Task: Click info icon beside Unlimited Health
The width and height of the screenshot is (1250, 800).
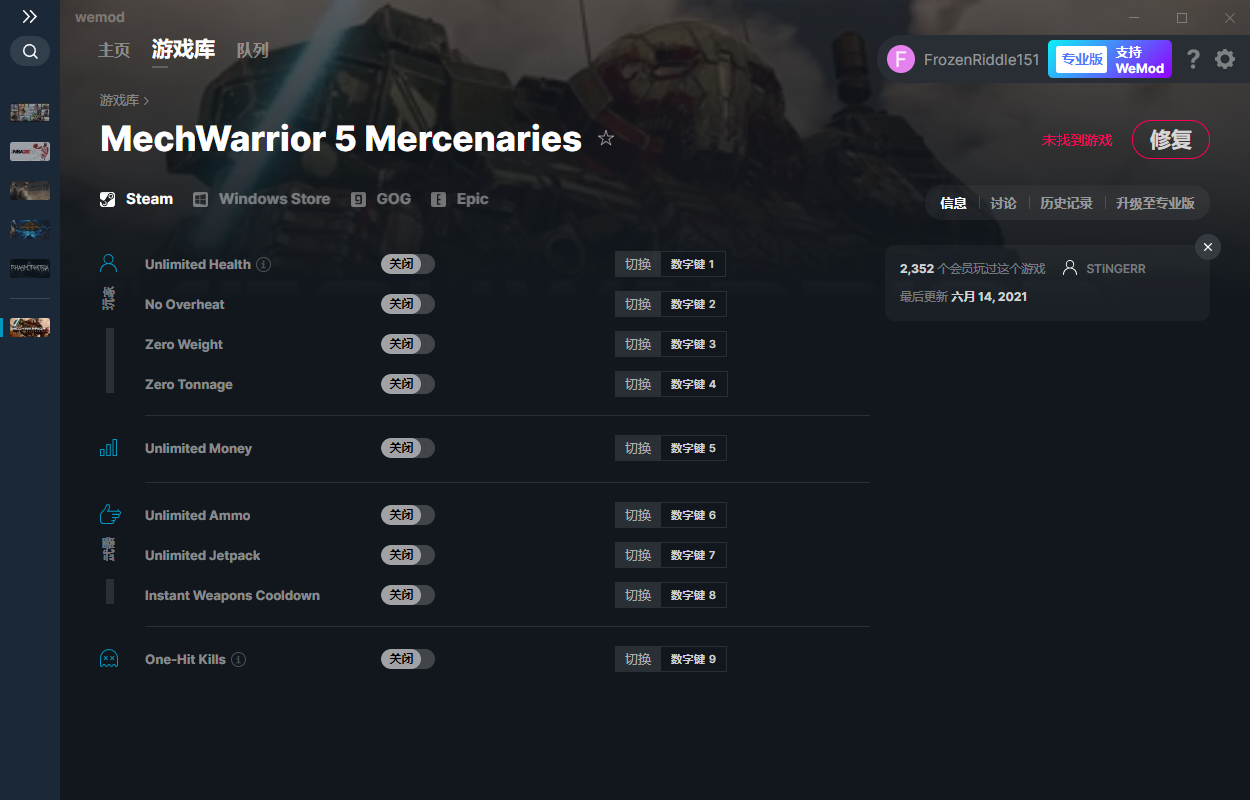Action: coord(264,265)
